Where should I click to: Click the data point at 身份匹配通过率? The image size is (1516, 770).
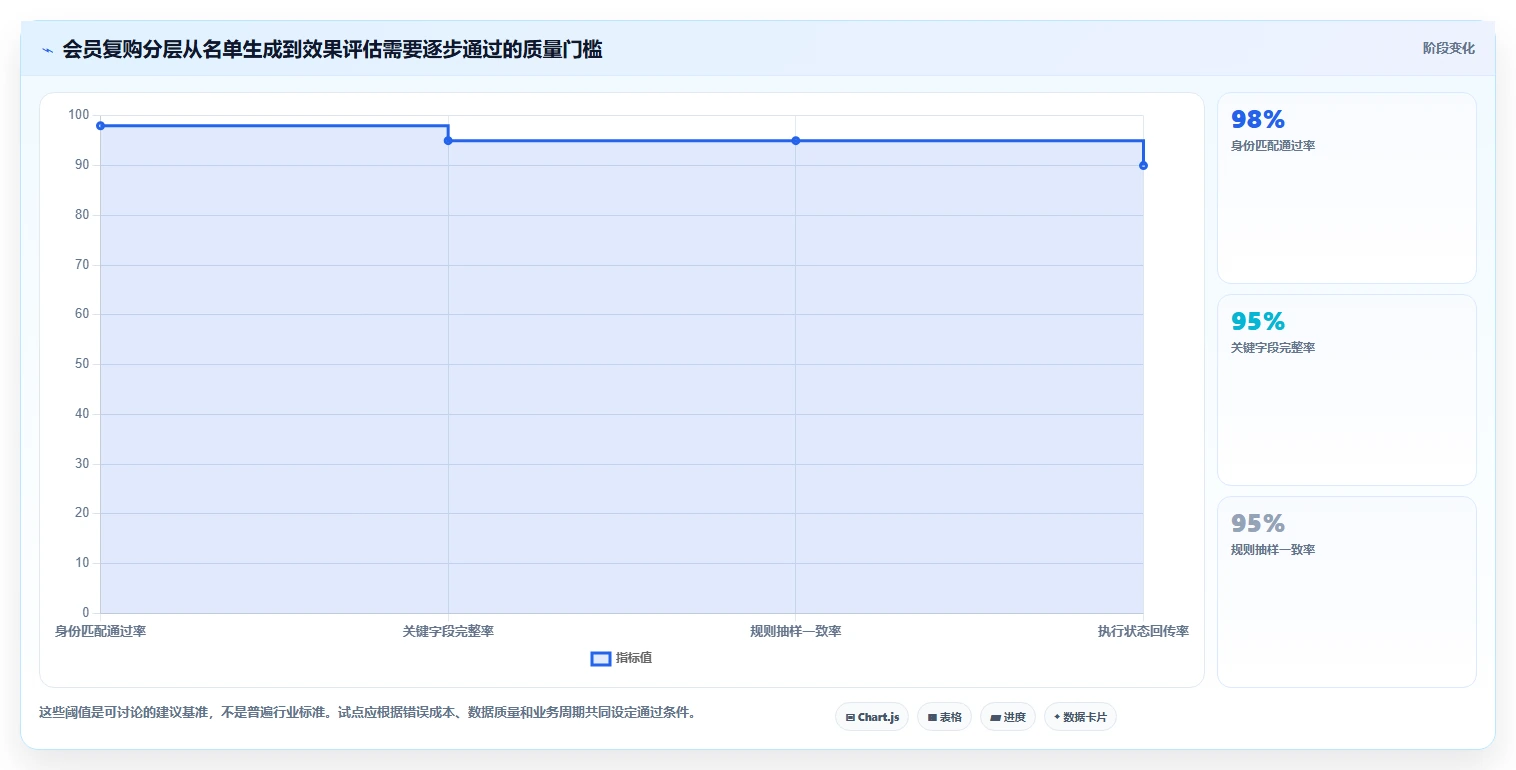100,126
